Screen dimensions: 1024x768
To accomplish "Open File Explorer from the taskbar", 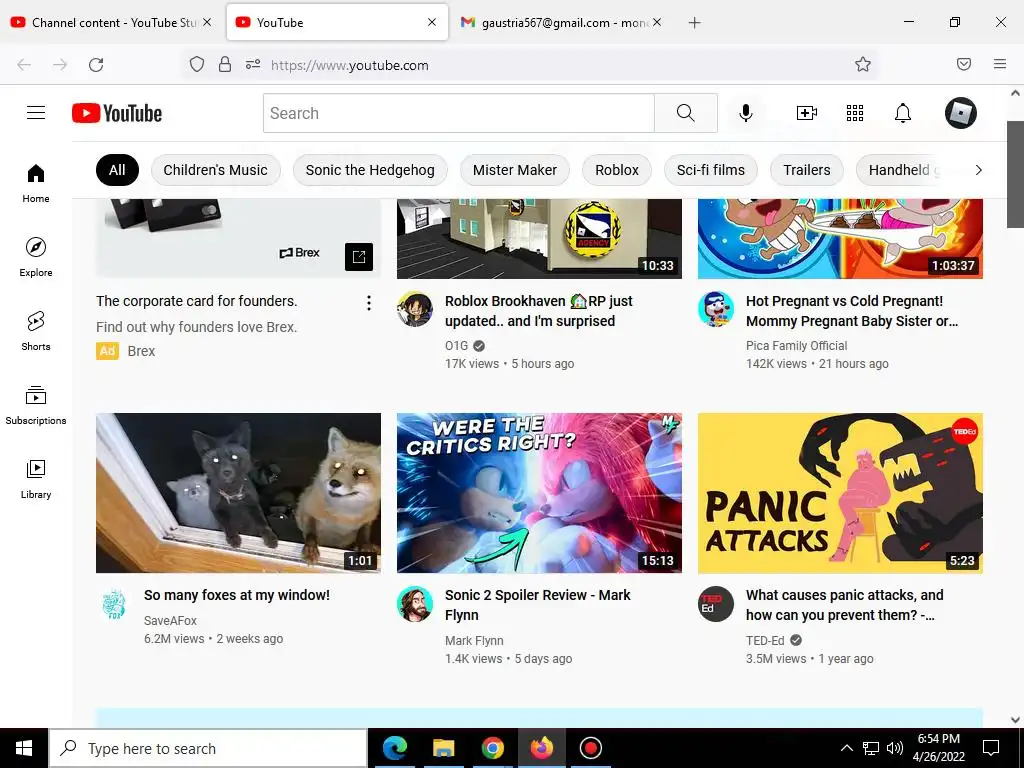I will pos(443,748).
